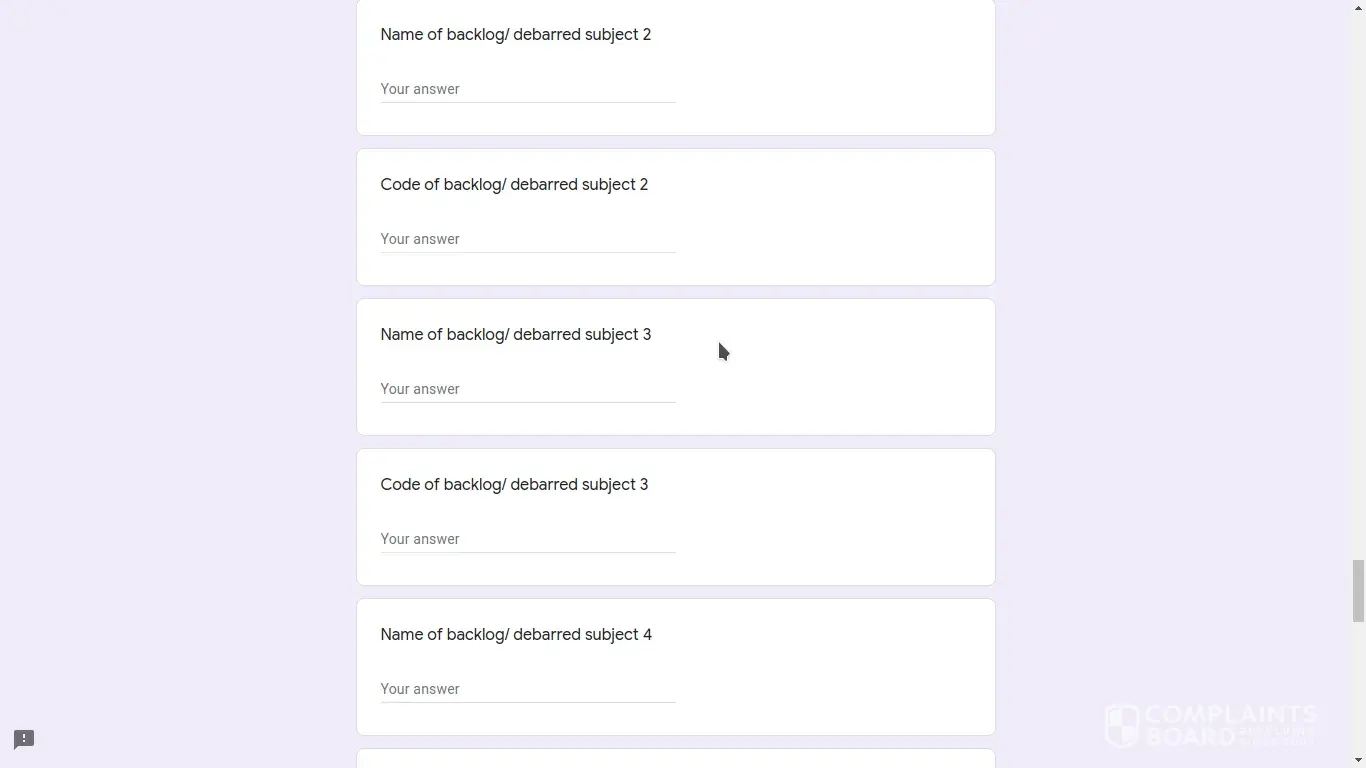Click 'Your answer' placeholder under subject 4 name
Viewport: 1366px width, 768px height.
(x=420, y=689)
